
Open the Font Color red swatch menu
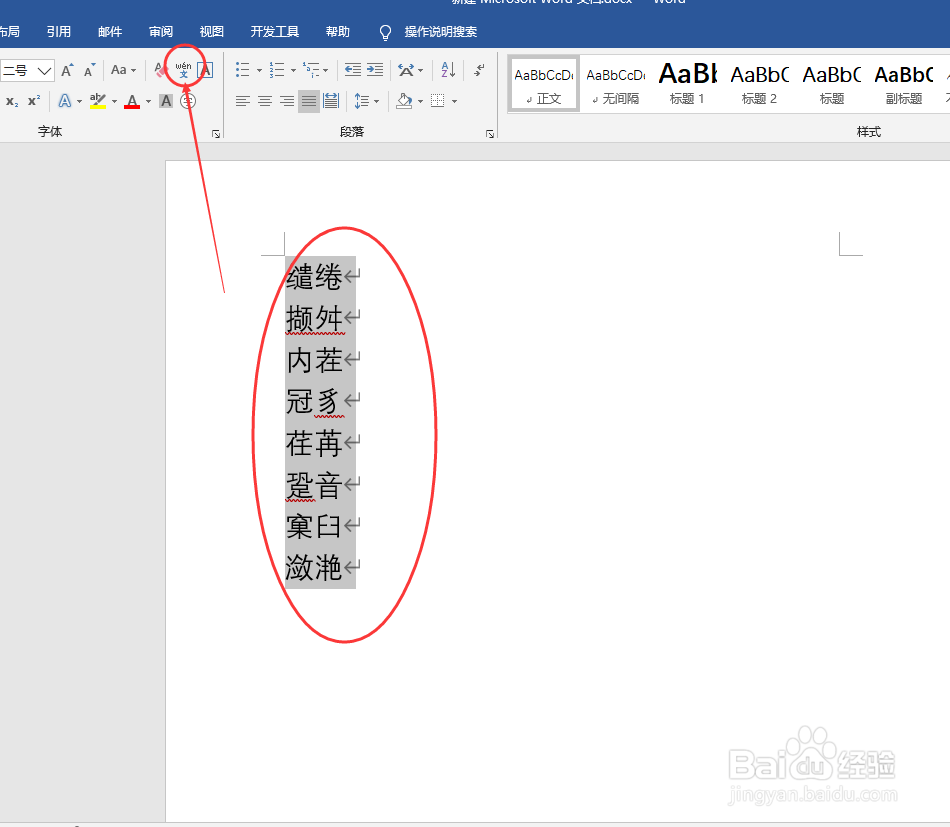pos(147,101)
